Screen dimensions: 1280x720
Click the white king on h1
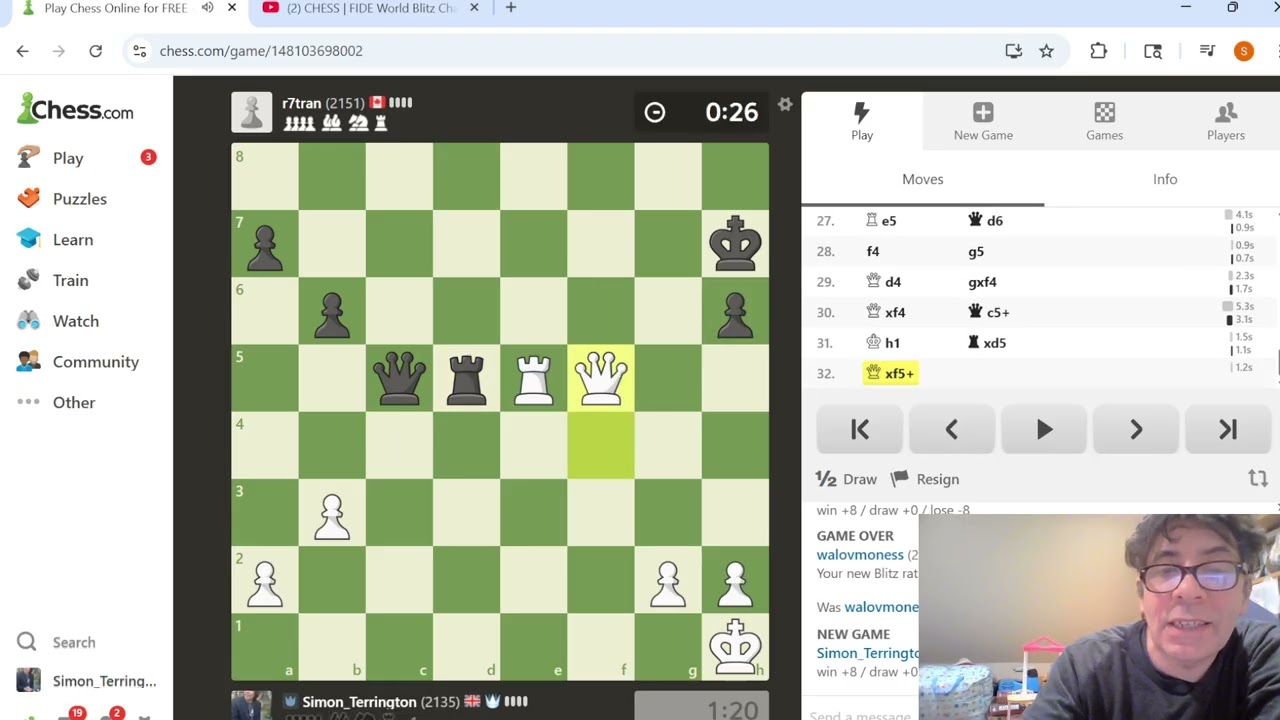pos(735,646)
